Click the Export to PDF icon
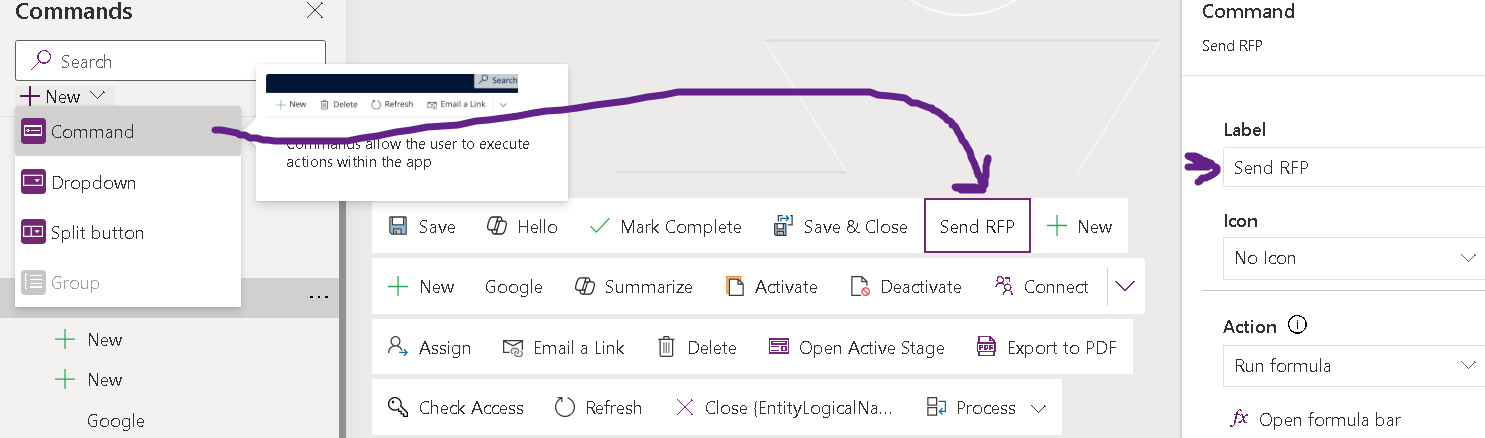The width and height of the screenshot is (1485, 438). coord(986,347)
